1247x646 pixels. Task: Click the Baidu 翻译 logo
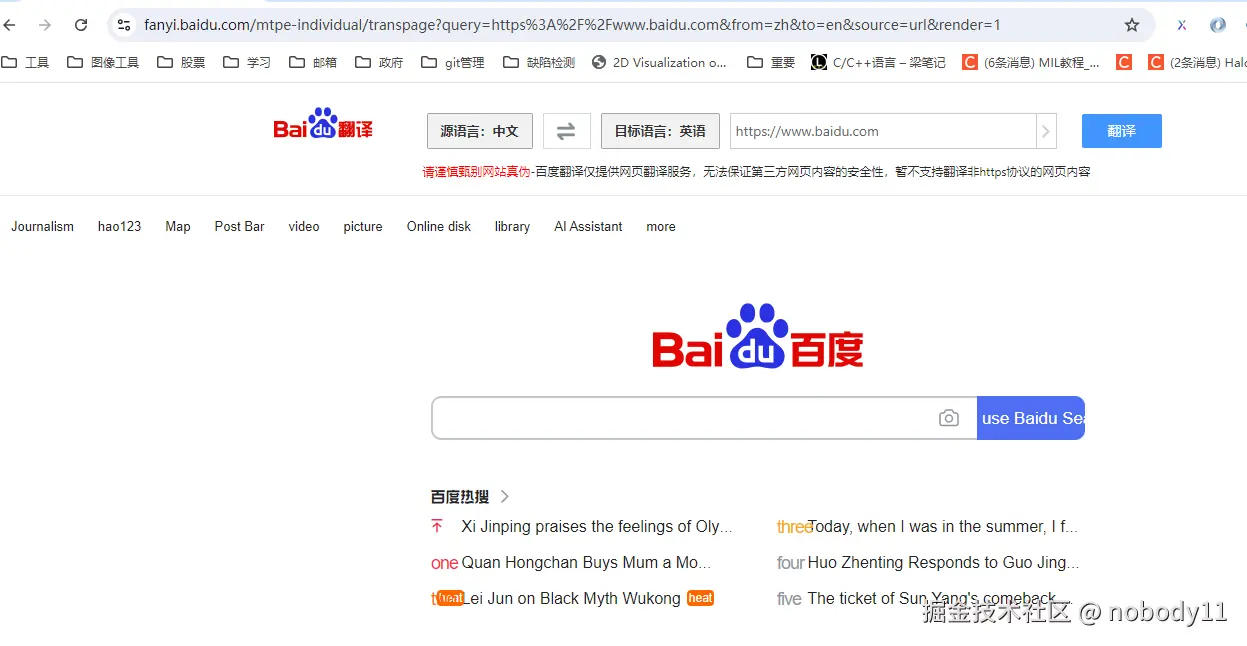[323, 125]
